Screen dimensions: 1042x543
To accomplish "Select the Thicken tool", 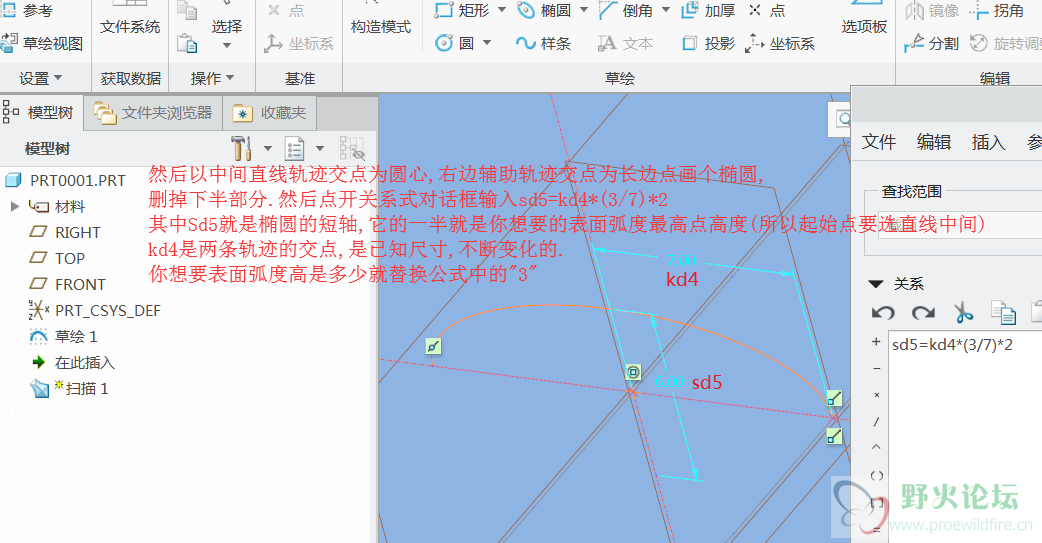I will tap(708, 11).
